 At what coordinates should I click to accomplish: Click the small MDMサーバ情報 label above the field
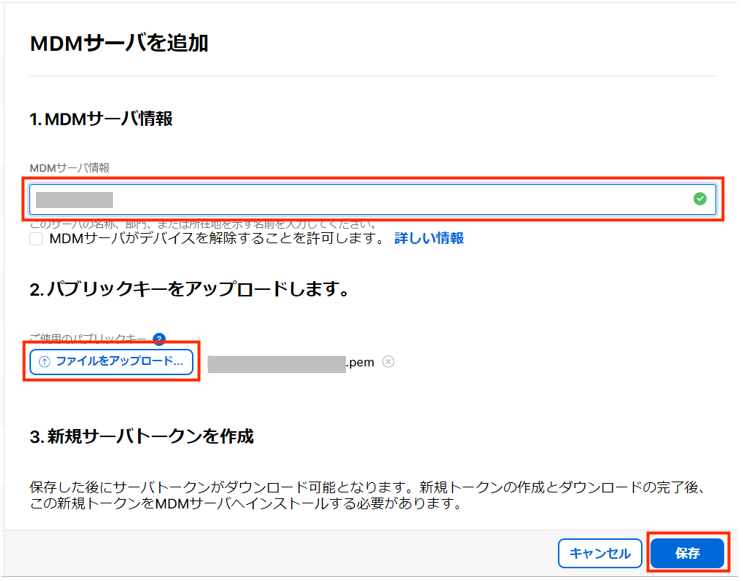[x=69, y=166]
